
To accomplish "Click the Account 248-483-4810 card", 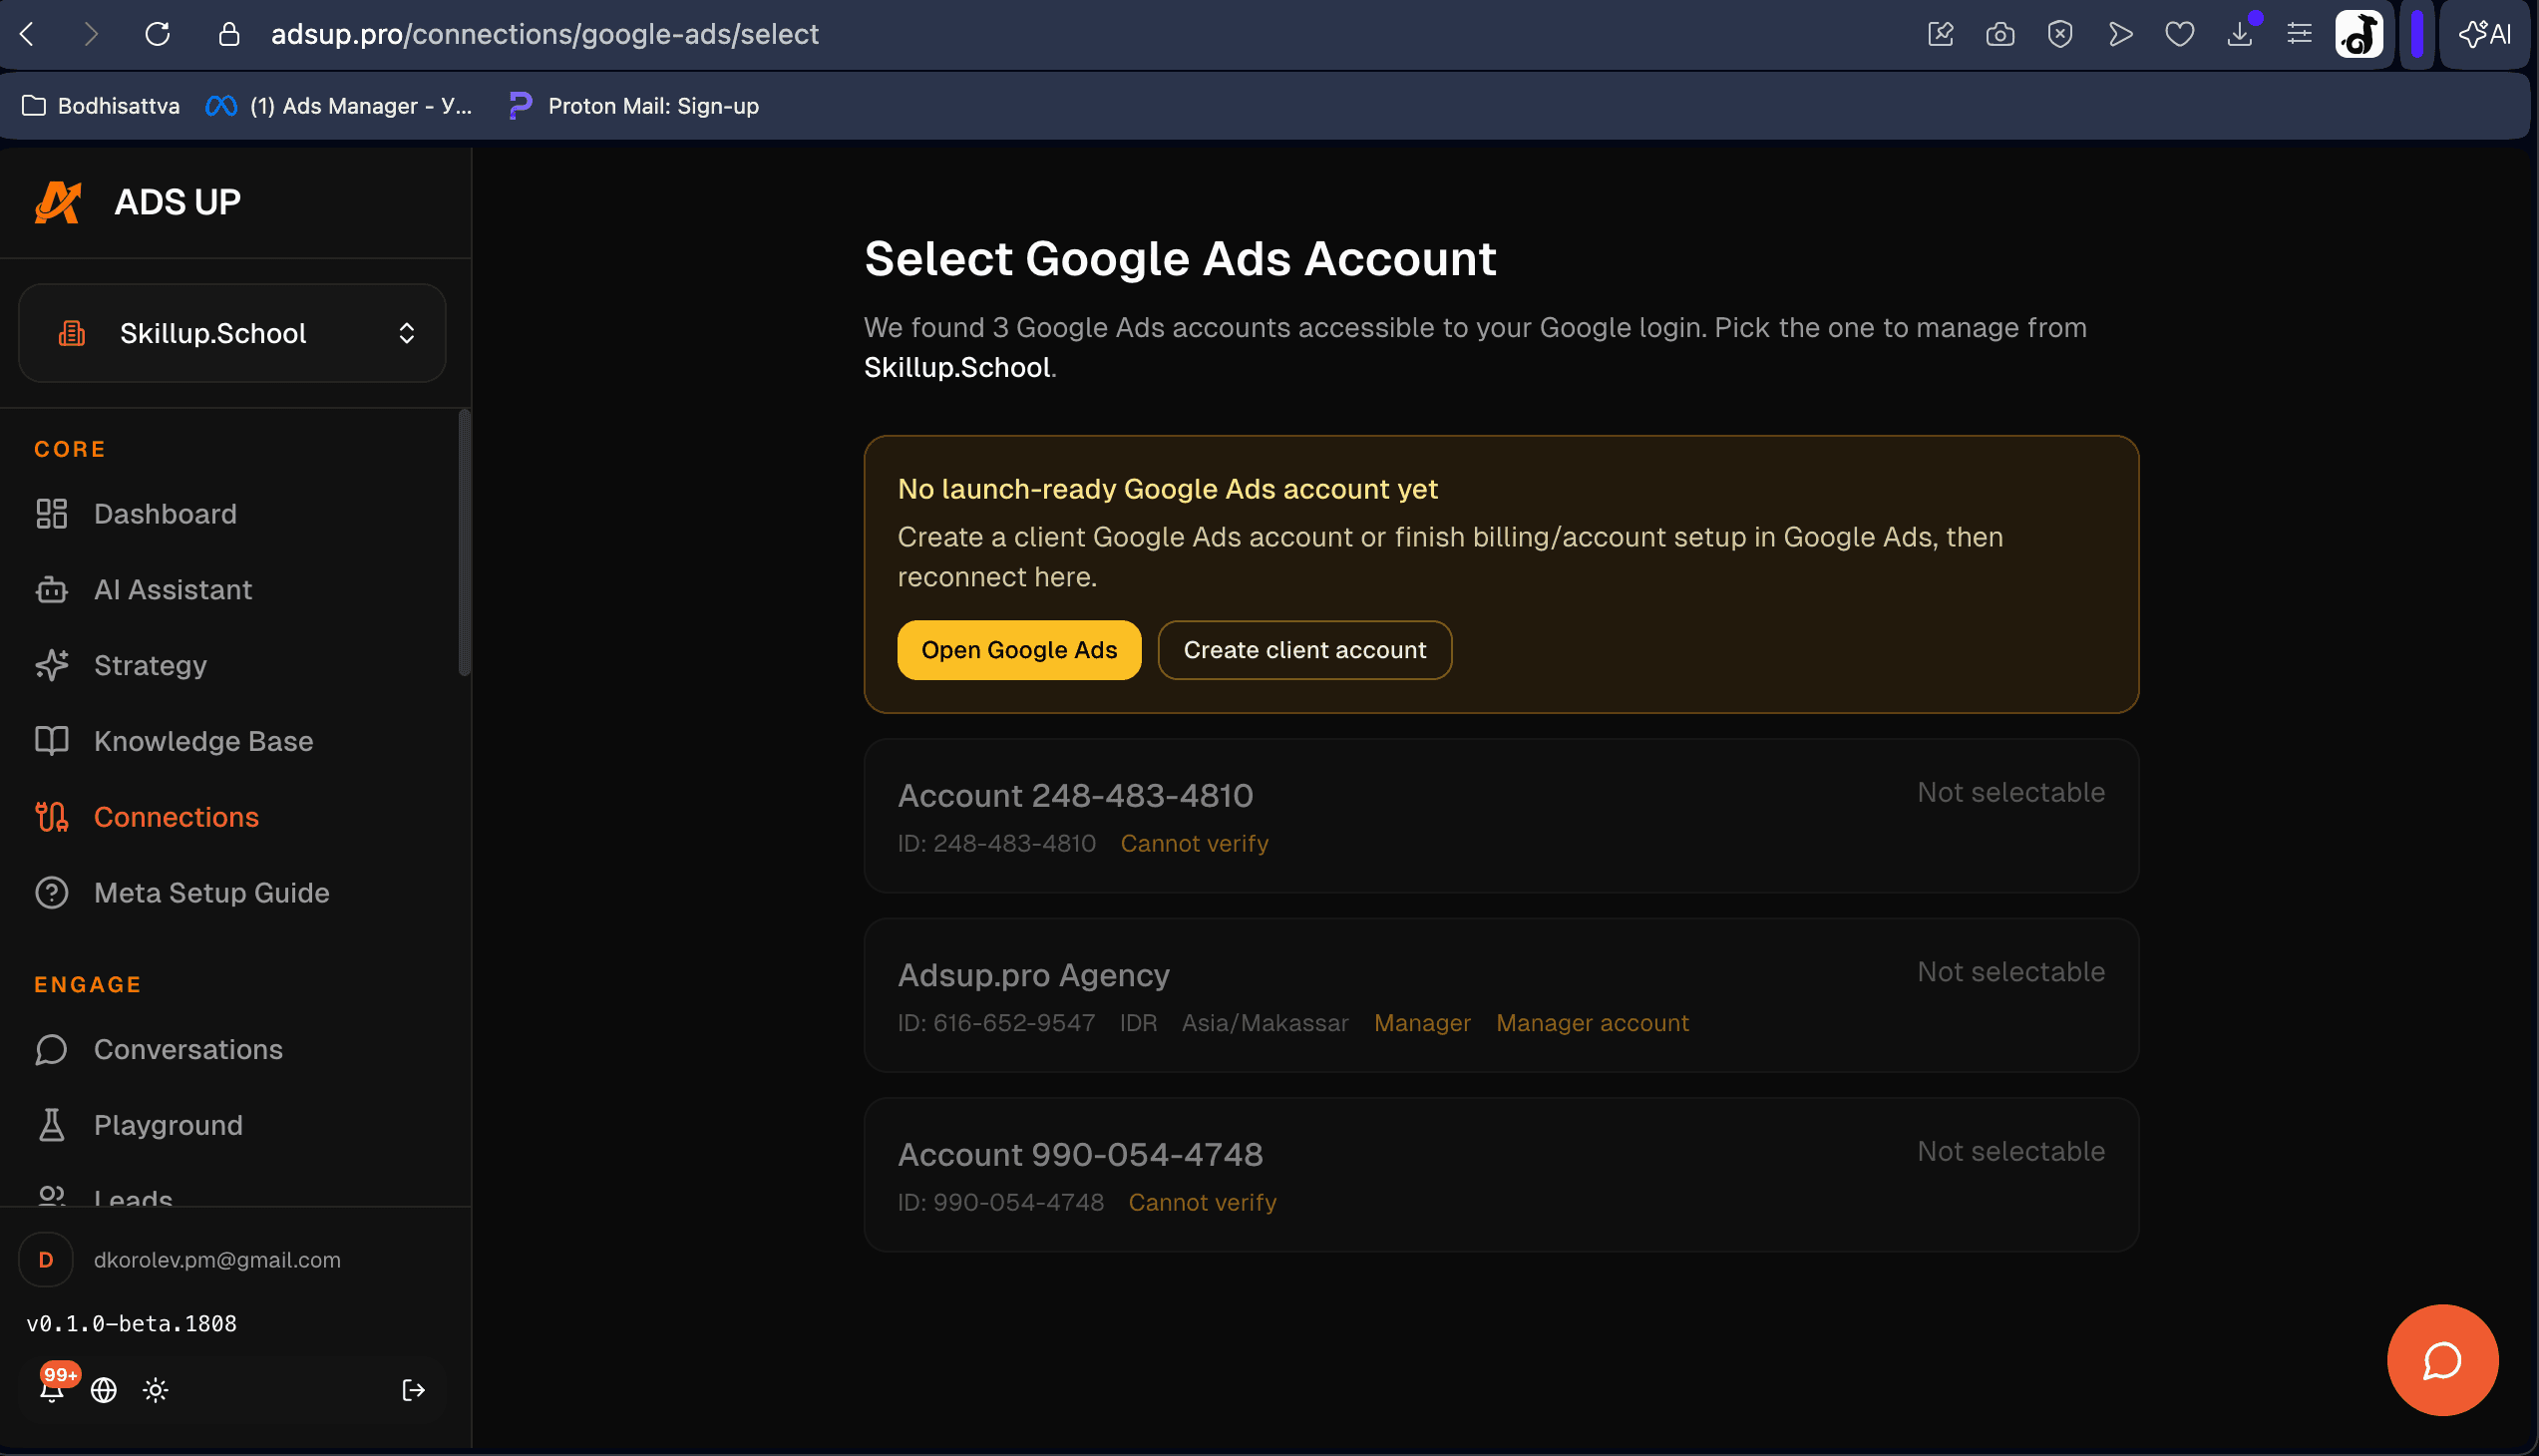I will 1501,816.
